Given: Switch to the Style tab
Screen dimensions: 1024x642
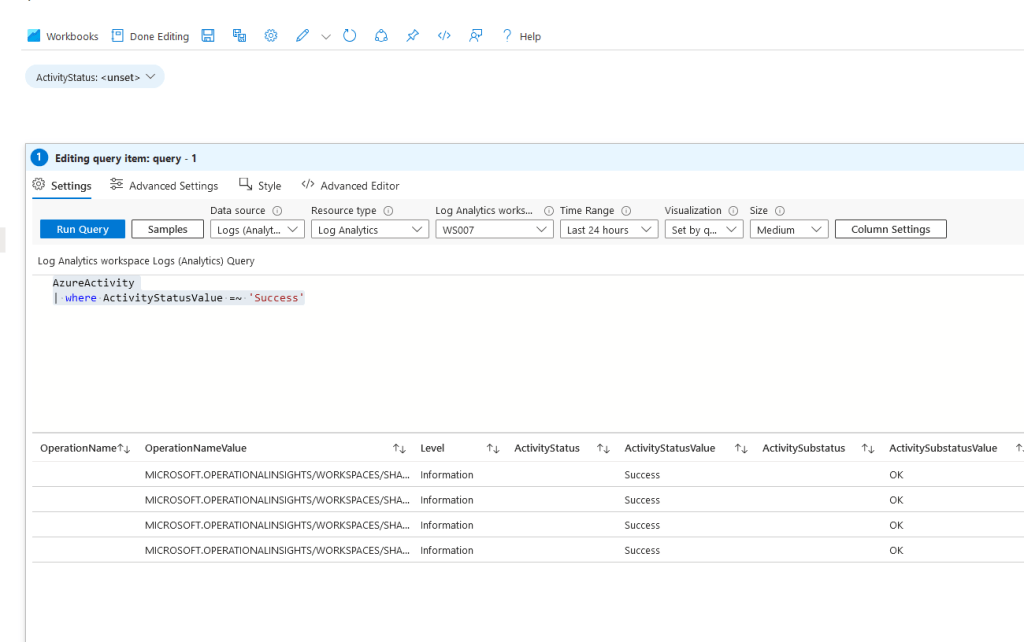Looking at the screenshot, I should [260, 186].
